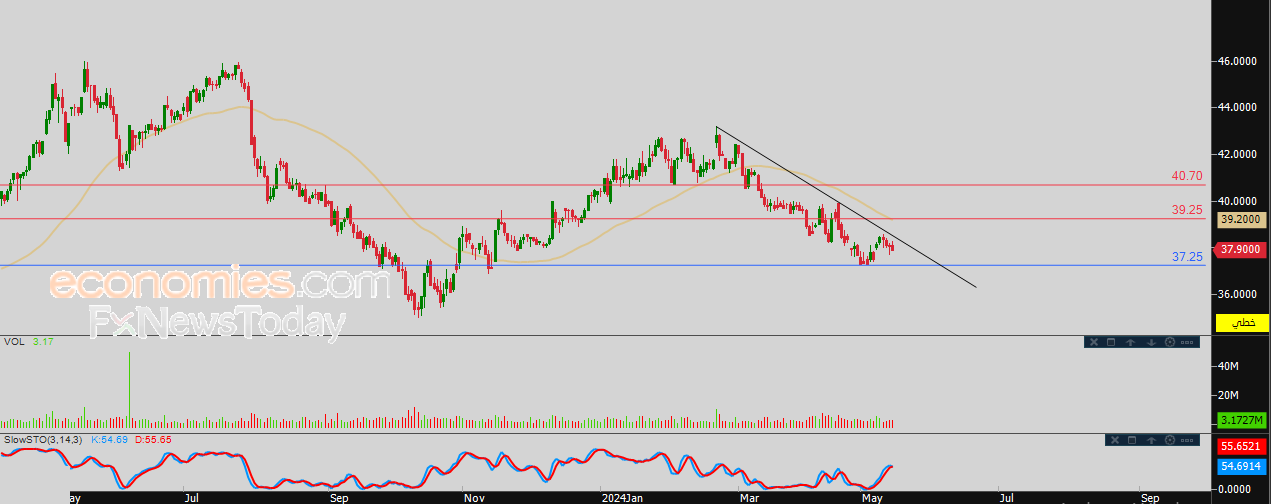Close the VOL indicator panel
The image size is (1271, 504).
(x=1094, y=342)
